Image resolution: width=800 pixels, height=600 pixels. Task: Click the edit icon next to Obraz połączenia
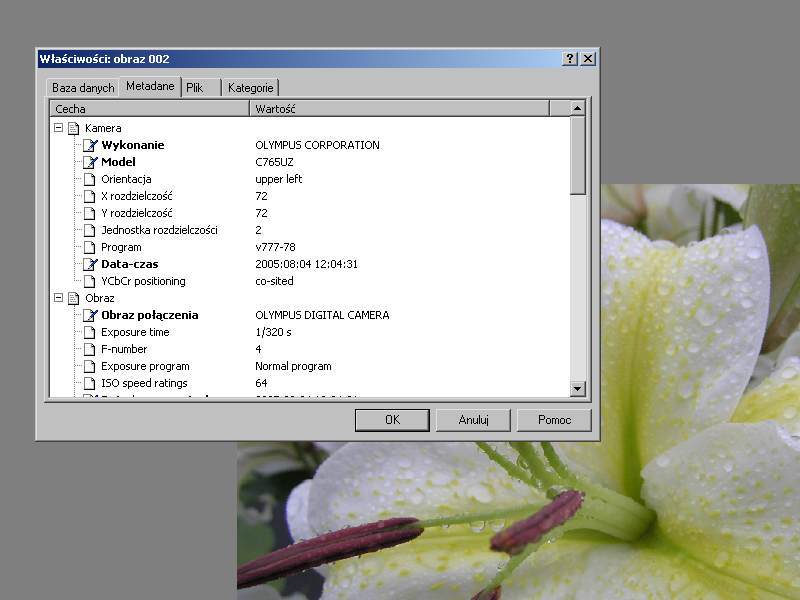91,315
